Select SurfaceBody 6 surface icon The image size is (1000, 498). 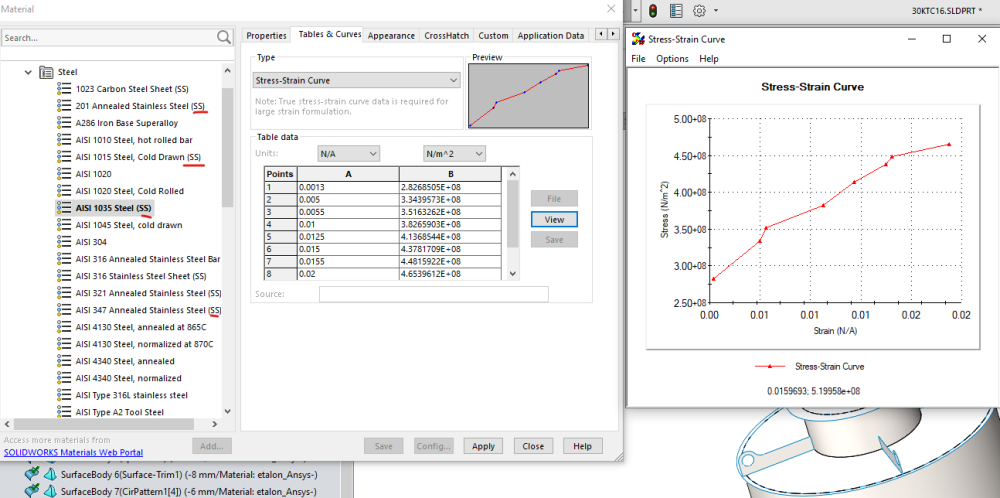tap(50, 475)
